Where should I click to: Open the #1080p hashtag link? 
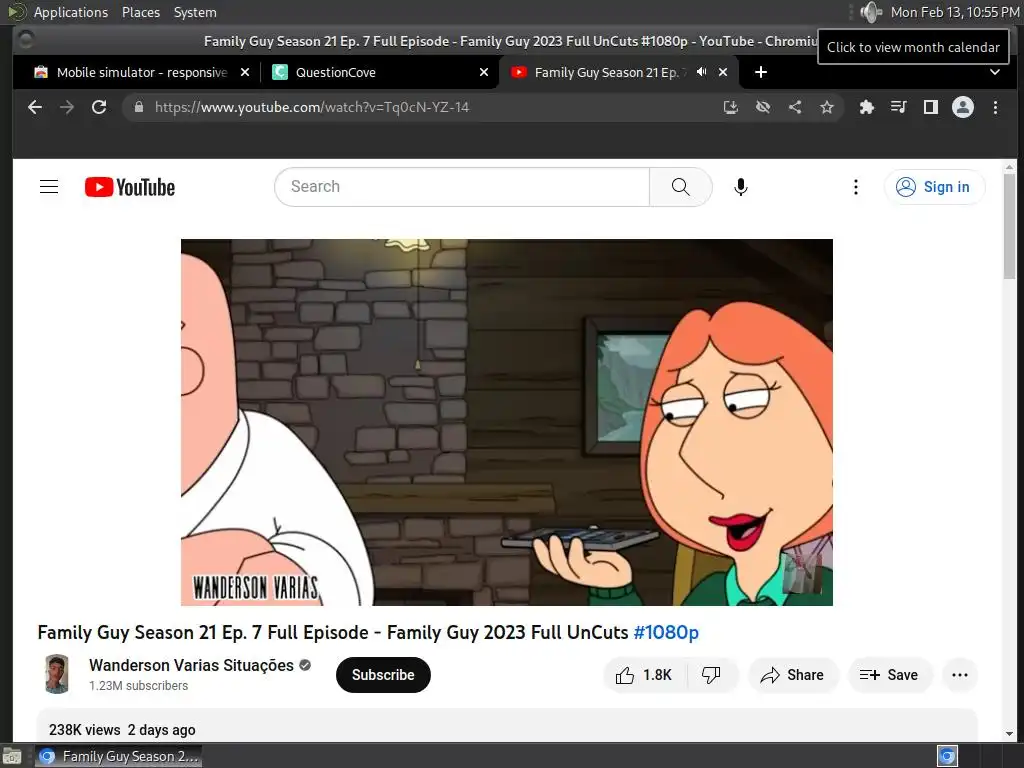coord(666,632)
